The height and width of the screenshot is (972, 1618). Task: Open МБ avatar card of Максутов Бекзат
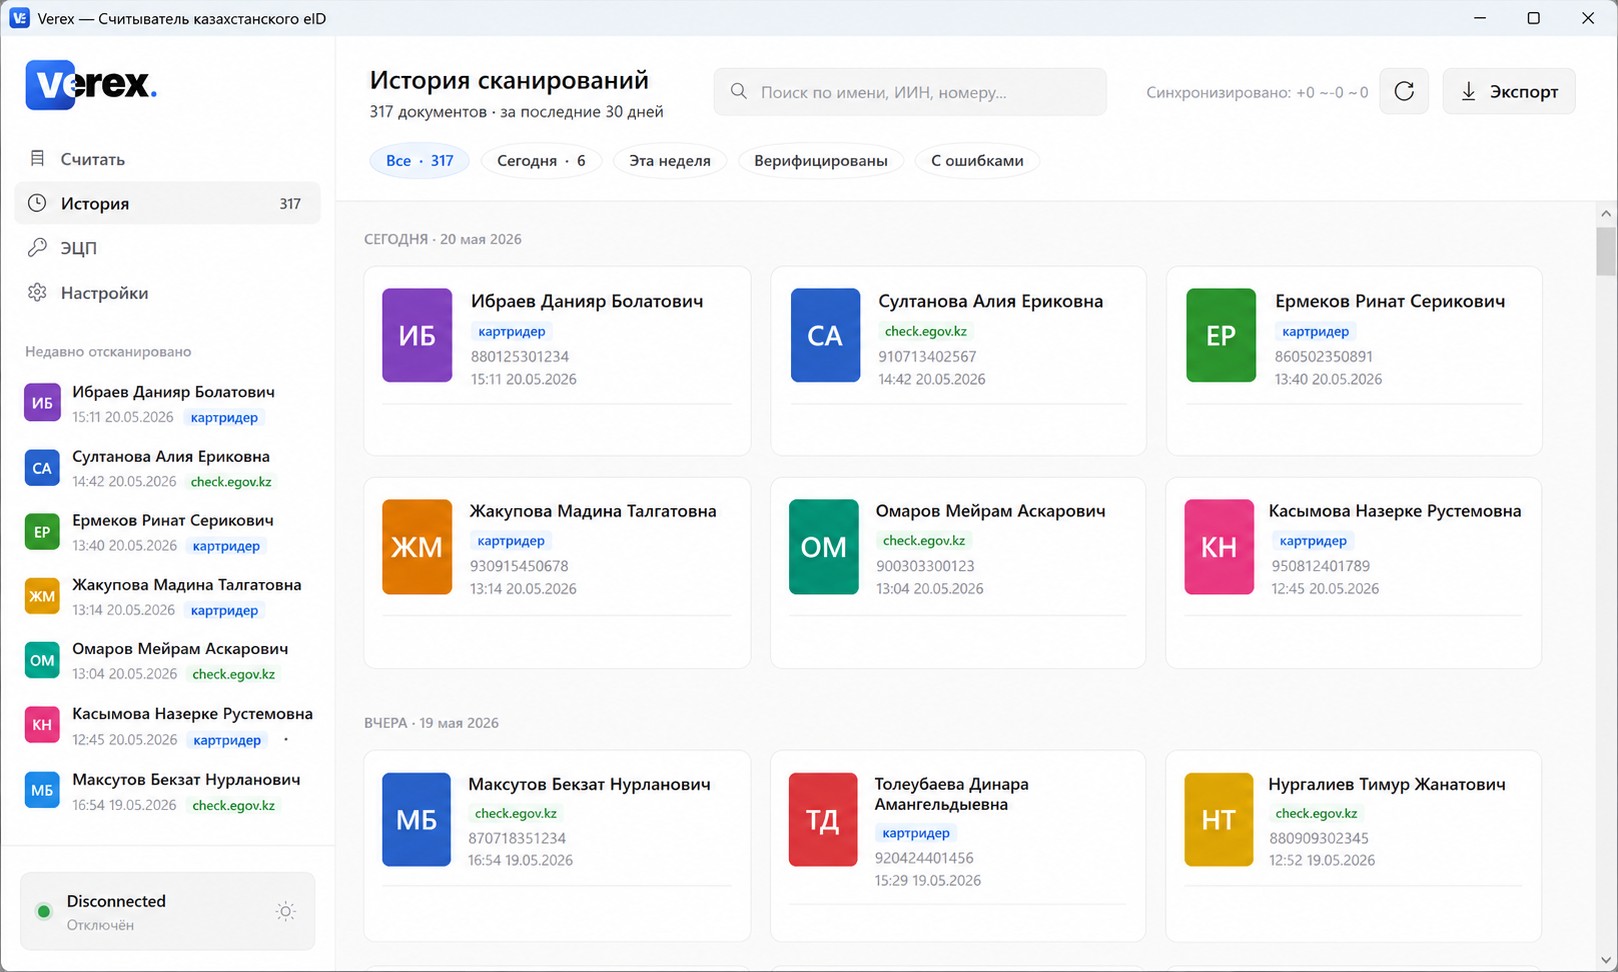417,820
